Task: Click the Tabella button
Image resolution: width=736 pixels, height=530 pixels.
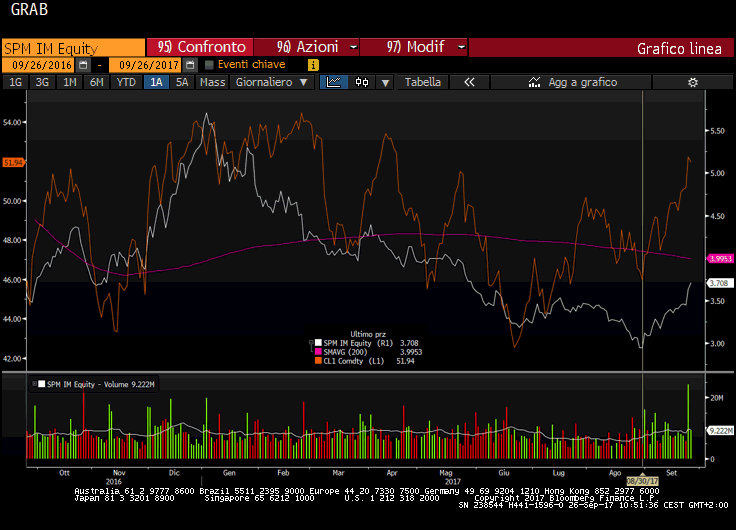Action: 422,82
